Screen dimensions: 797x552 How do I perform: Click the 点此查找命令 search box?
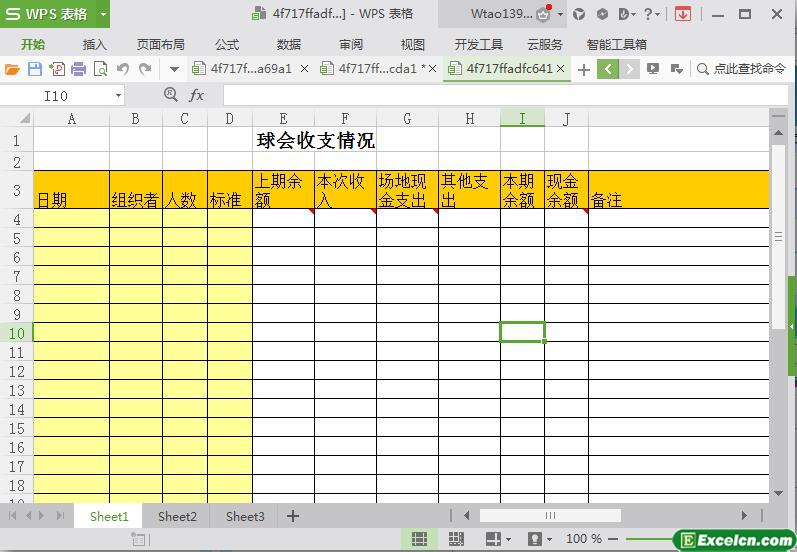(742, 69)
